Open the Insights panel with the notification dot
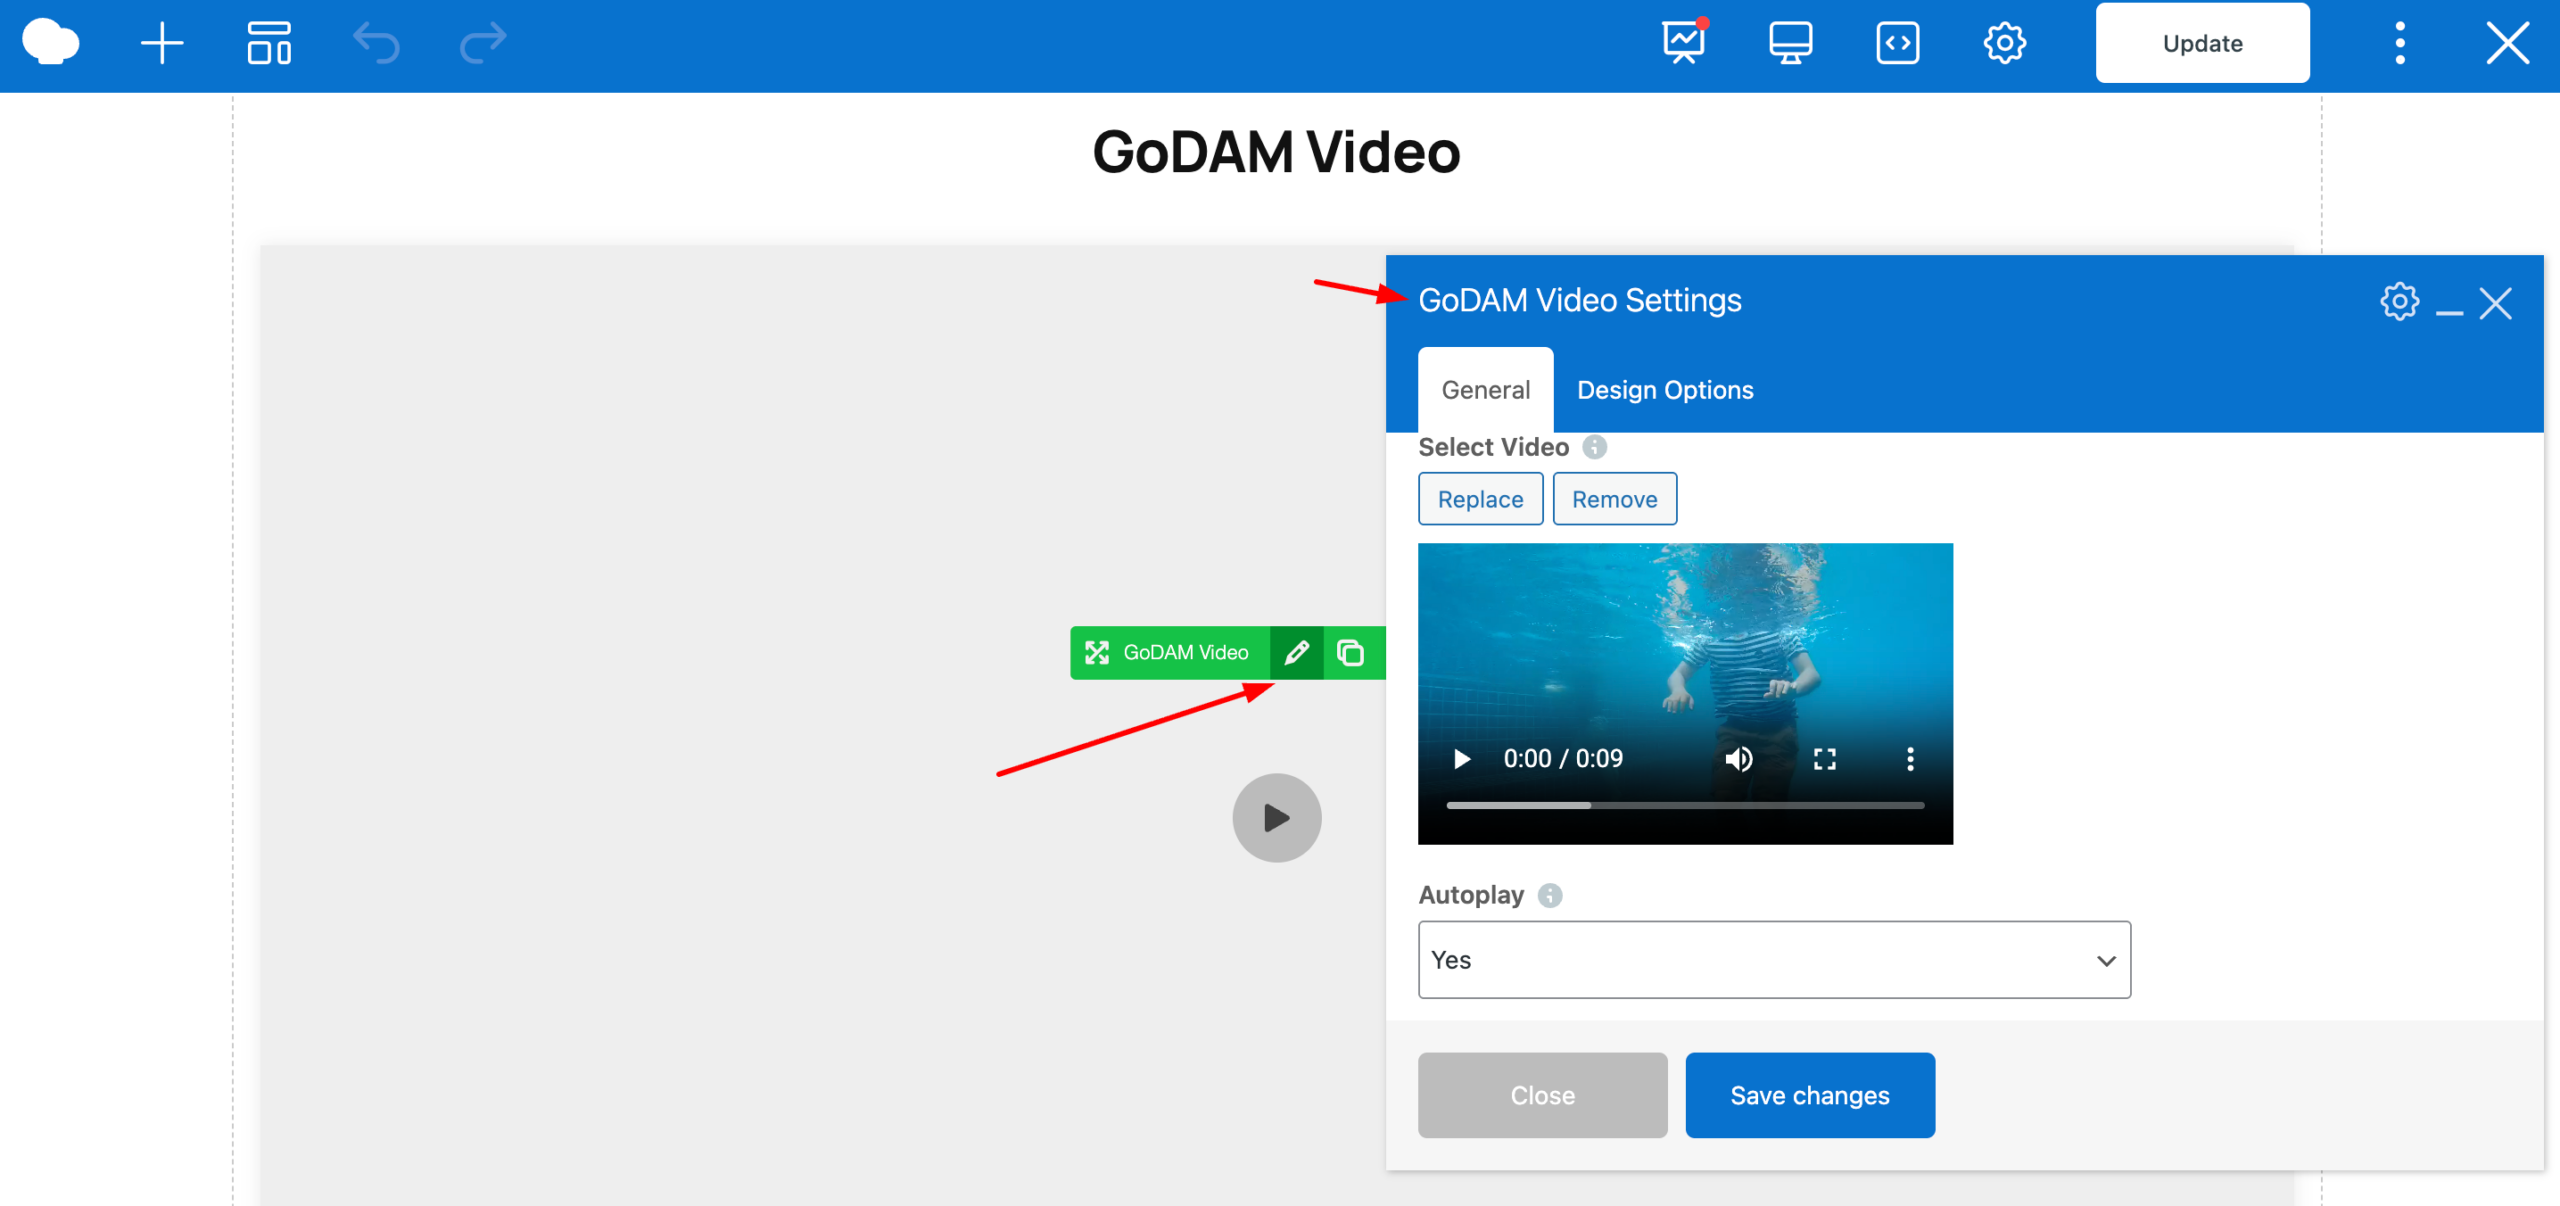 point(1682,43)
